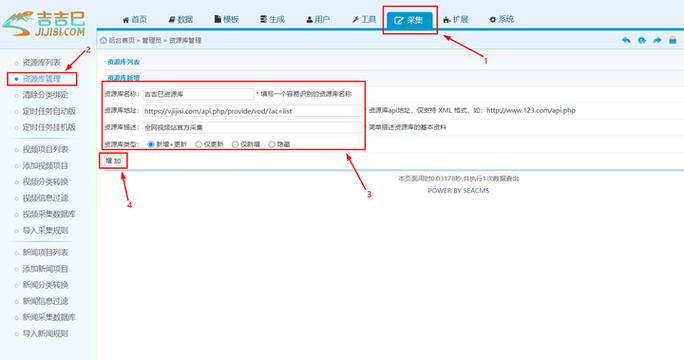Open the 系统 navigation tab
This screenshot has width=684, height=360.
(502, 20)
